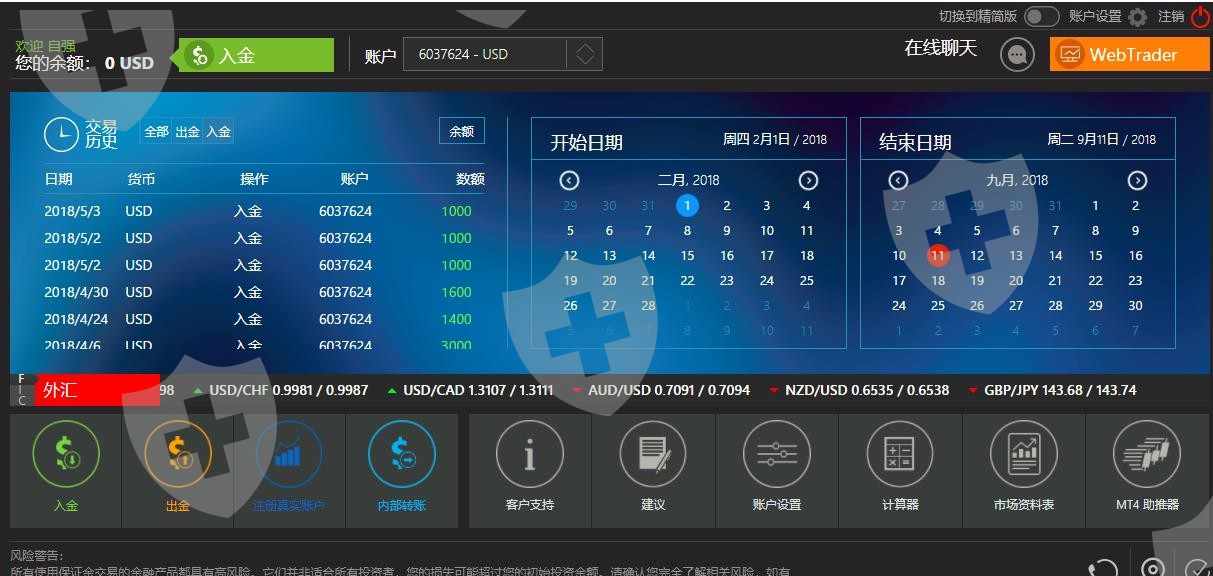This screenshot has height=576, width=1213.
Task: Click the red 外汇 ticker category label
Action: [97, 390]
